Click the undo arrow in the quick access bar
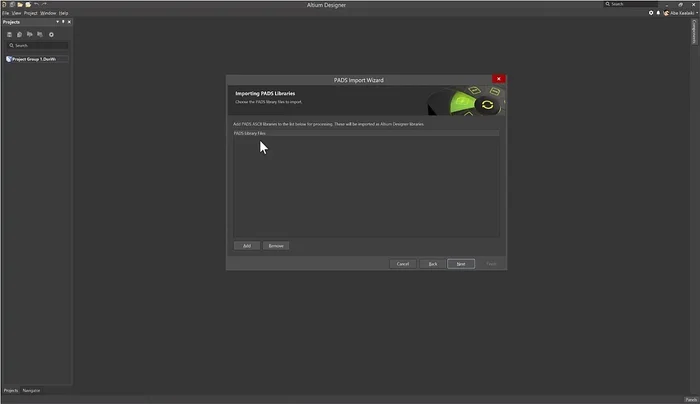 point(37,5)
